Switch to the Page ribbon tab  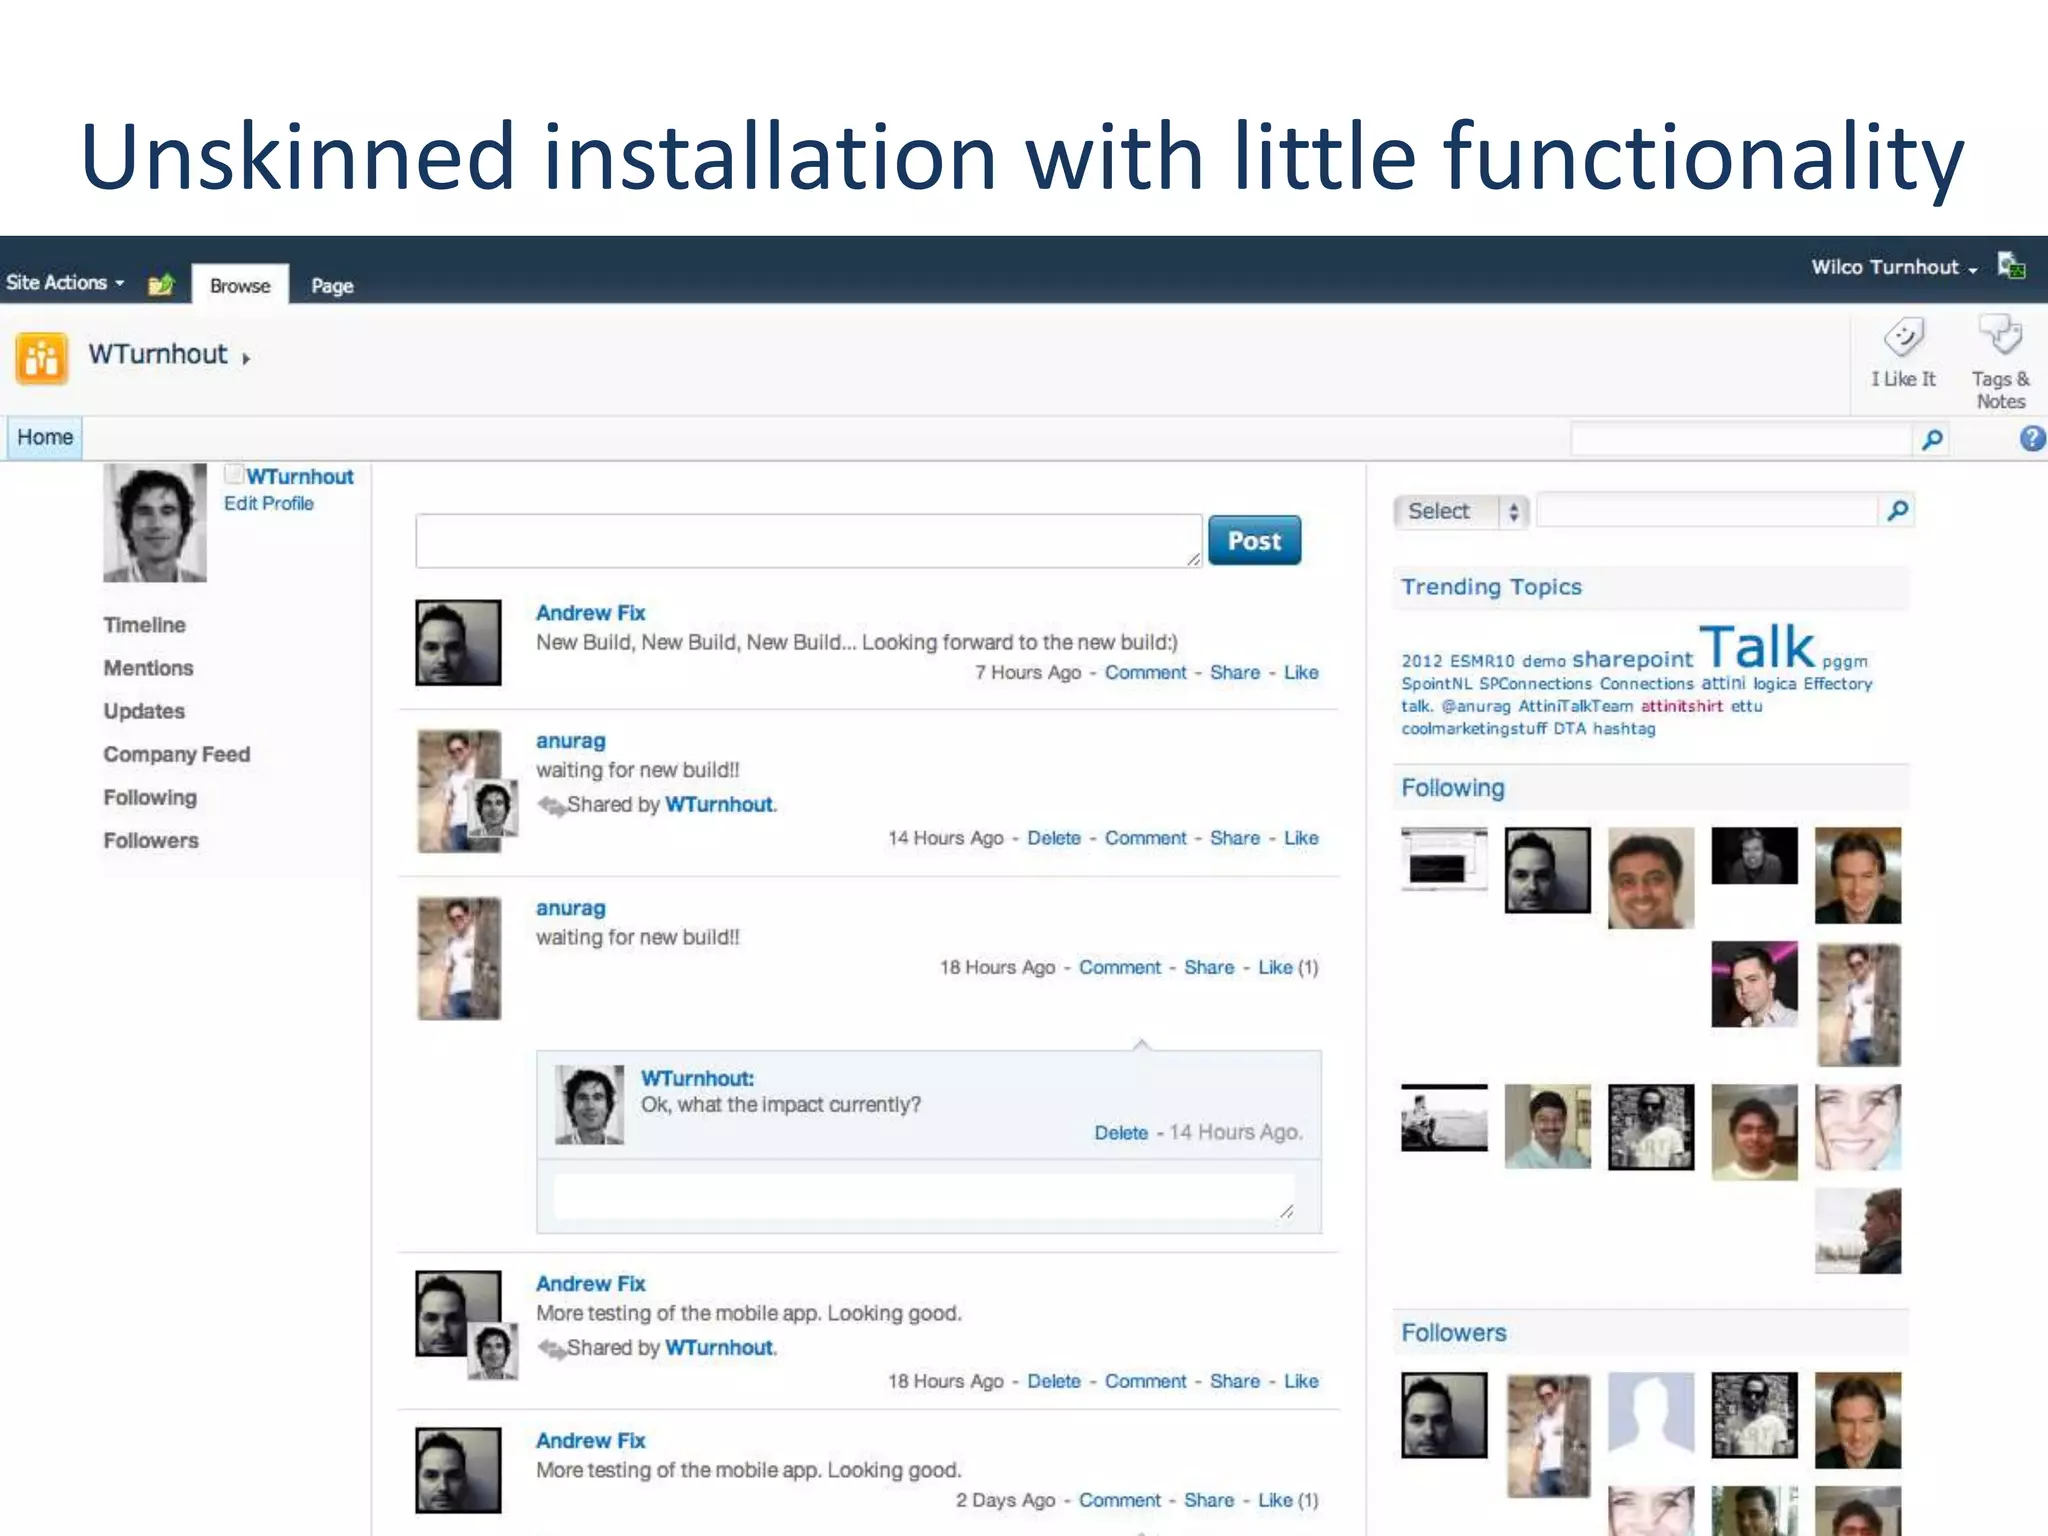tap(332, 286)
